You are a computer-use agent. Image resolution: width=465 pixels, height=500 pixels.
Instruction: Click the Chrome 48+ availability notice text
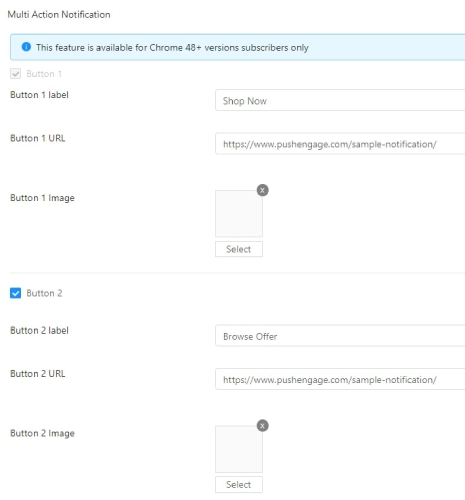tap(172, 48)
